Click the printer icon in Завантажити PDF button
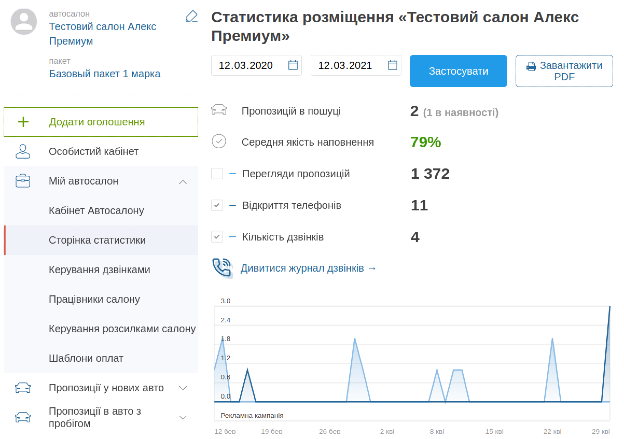This screenshot has height=439, width=624. pos(531,66)
